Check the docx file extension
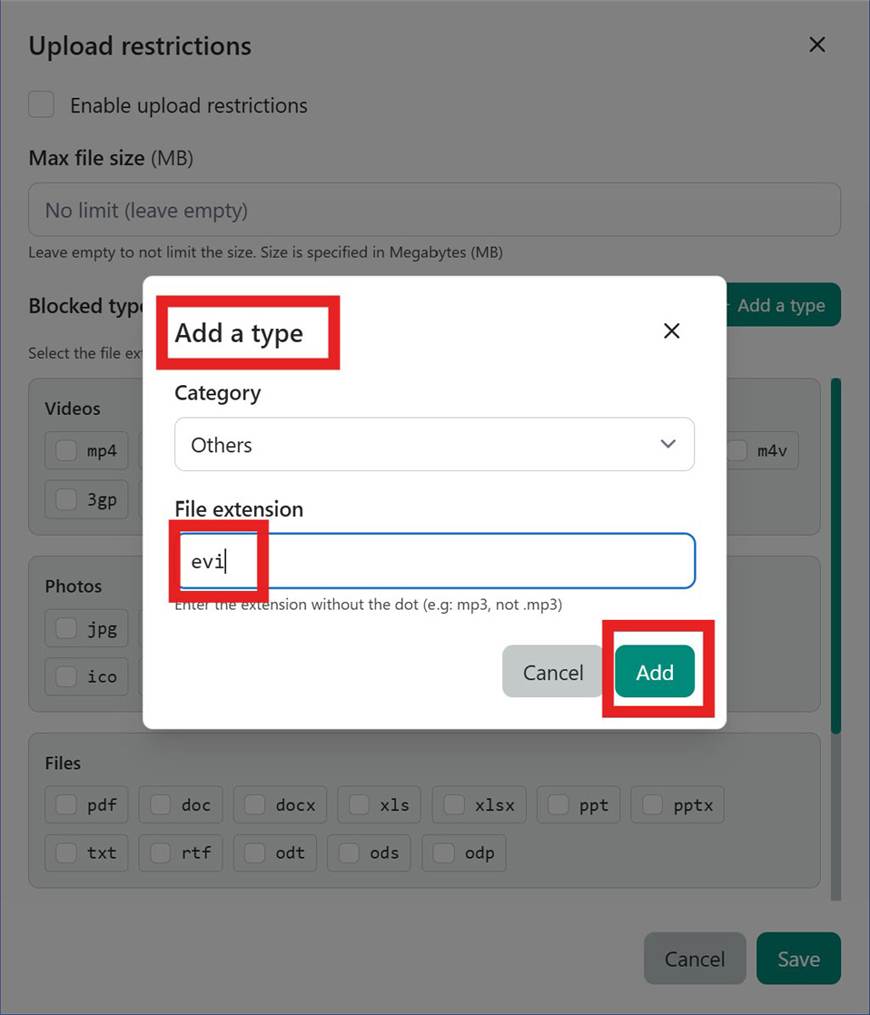This screenshot has width=870, height=1015. click(x=257, y=804)
